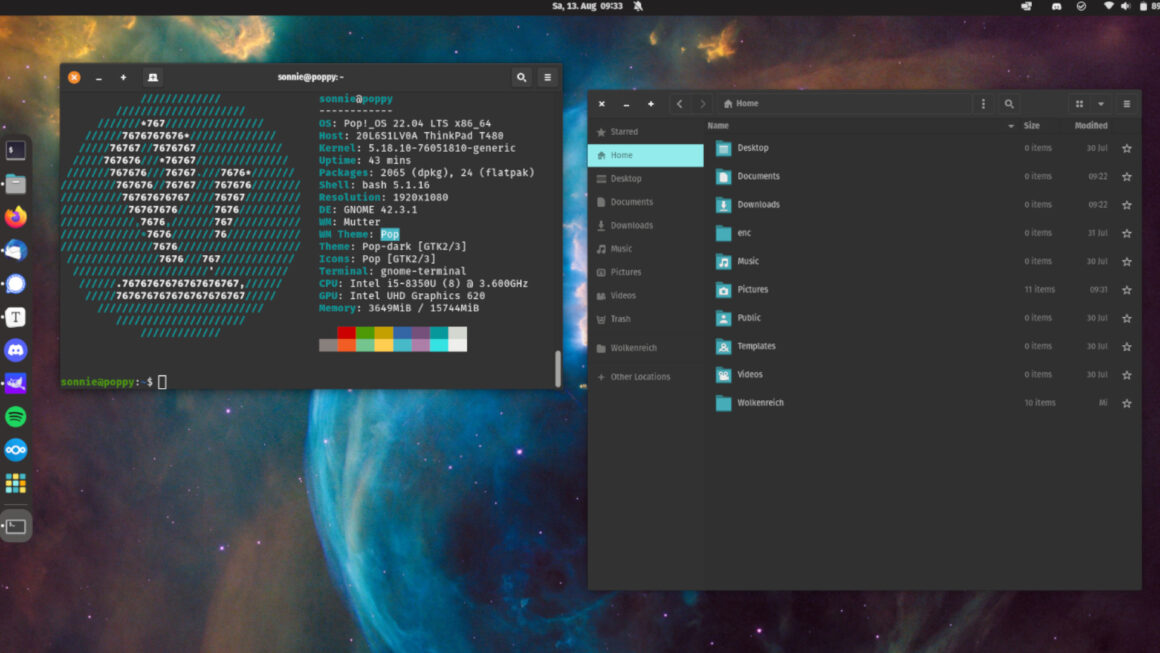Open Firefox from the dock

[16, 217]
